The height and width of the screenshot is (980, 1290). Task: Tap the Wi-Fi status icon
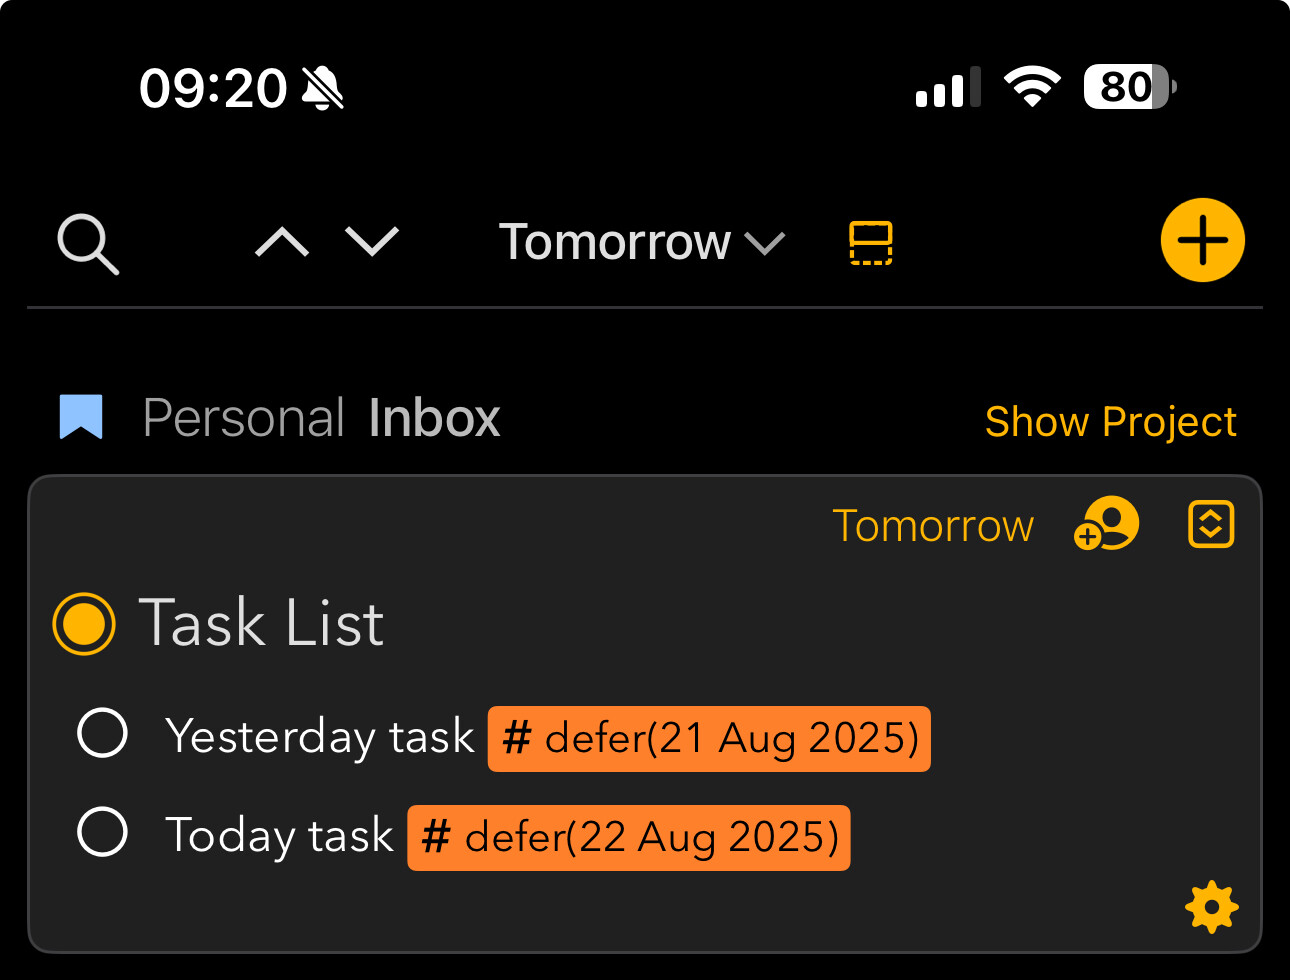[1032, 87]
